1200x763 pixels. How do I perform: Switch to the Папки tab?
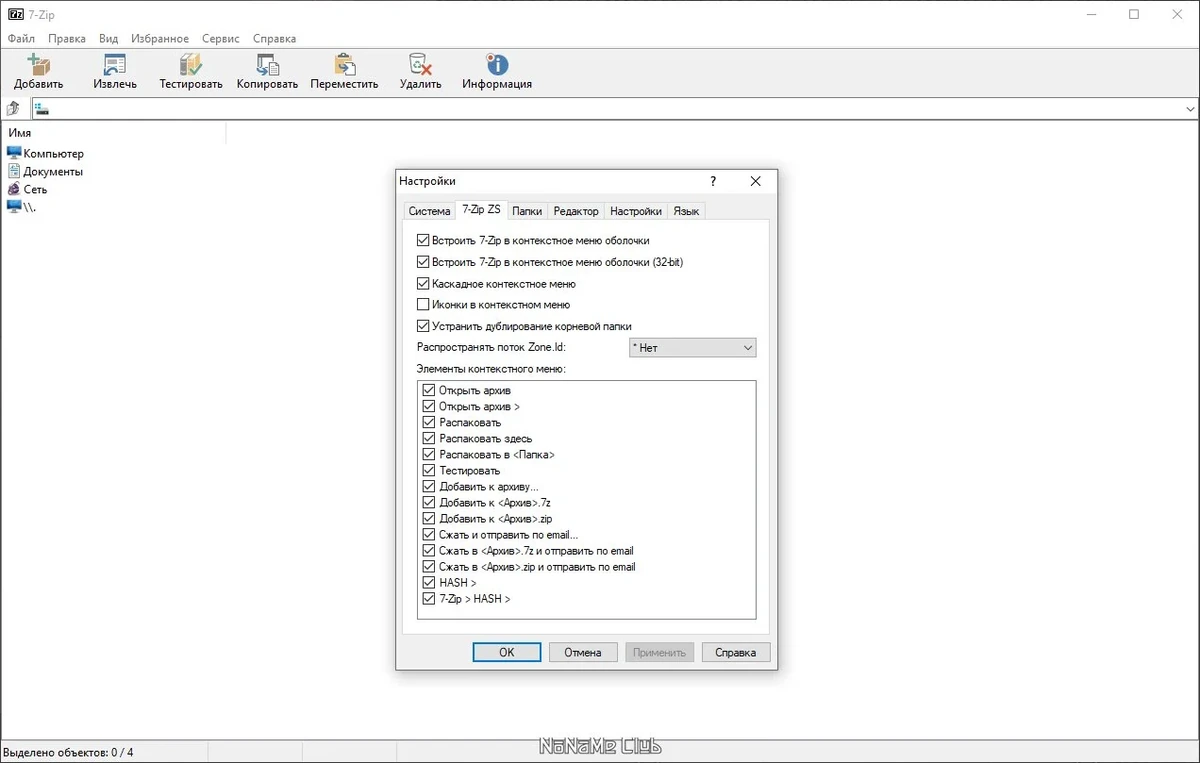click(x=527, y=211)
